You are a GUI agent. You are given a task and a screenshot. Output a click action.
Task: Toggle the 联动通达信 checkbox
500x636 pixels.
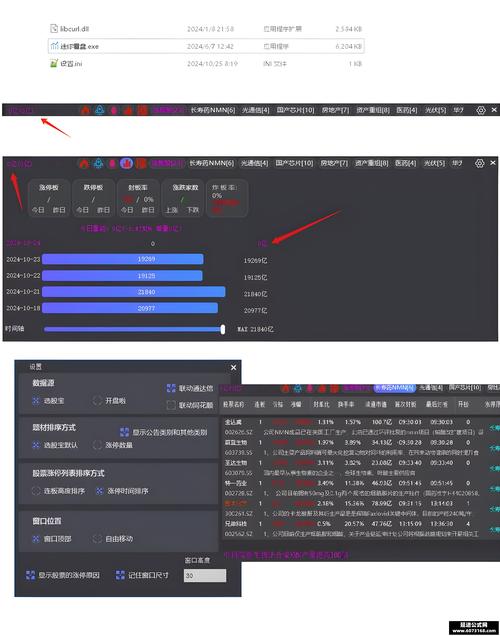click(x=171, y=388)
